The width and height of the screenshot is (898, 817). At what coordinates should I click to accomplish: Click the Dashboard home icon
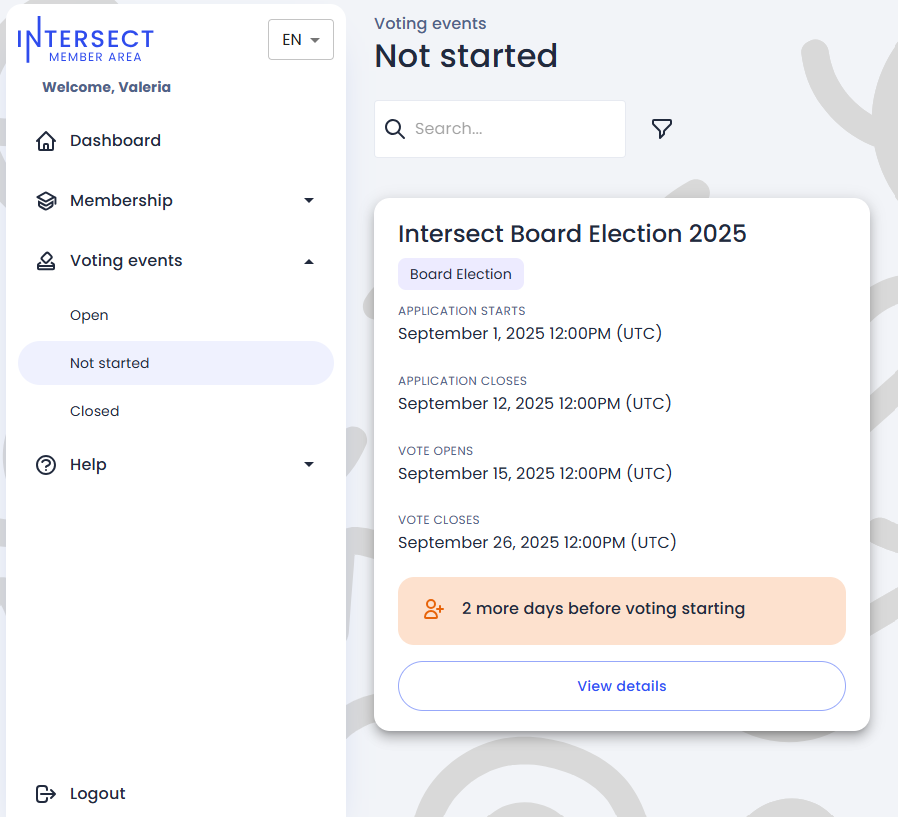coord(46,141)
